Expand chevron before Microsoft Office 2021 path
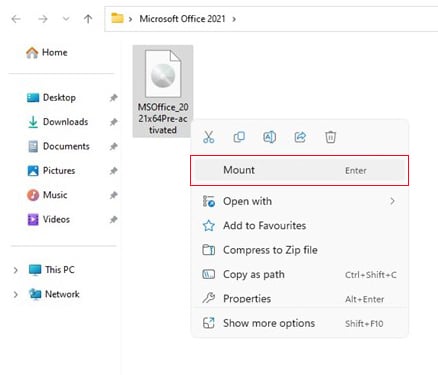438x375 pixels. click(x=131, y=19)
